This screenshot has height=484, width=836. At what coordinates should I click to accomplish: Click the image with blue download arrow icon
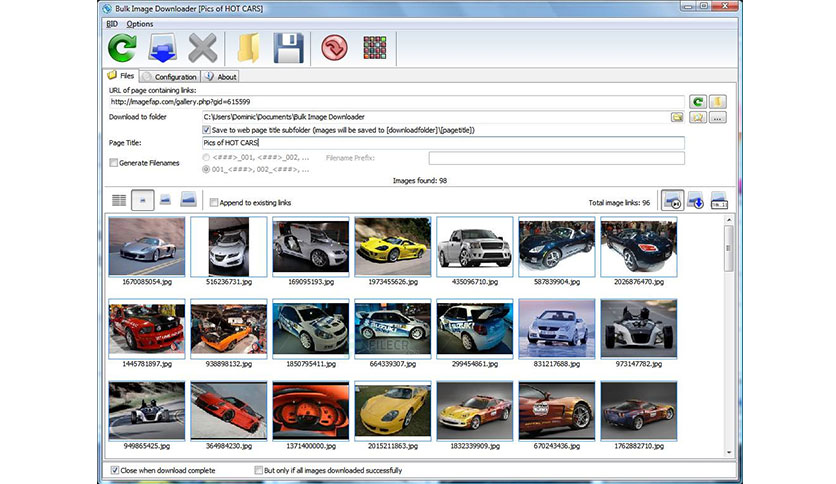695,200
